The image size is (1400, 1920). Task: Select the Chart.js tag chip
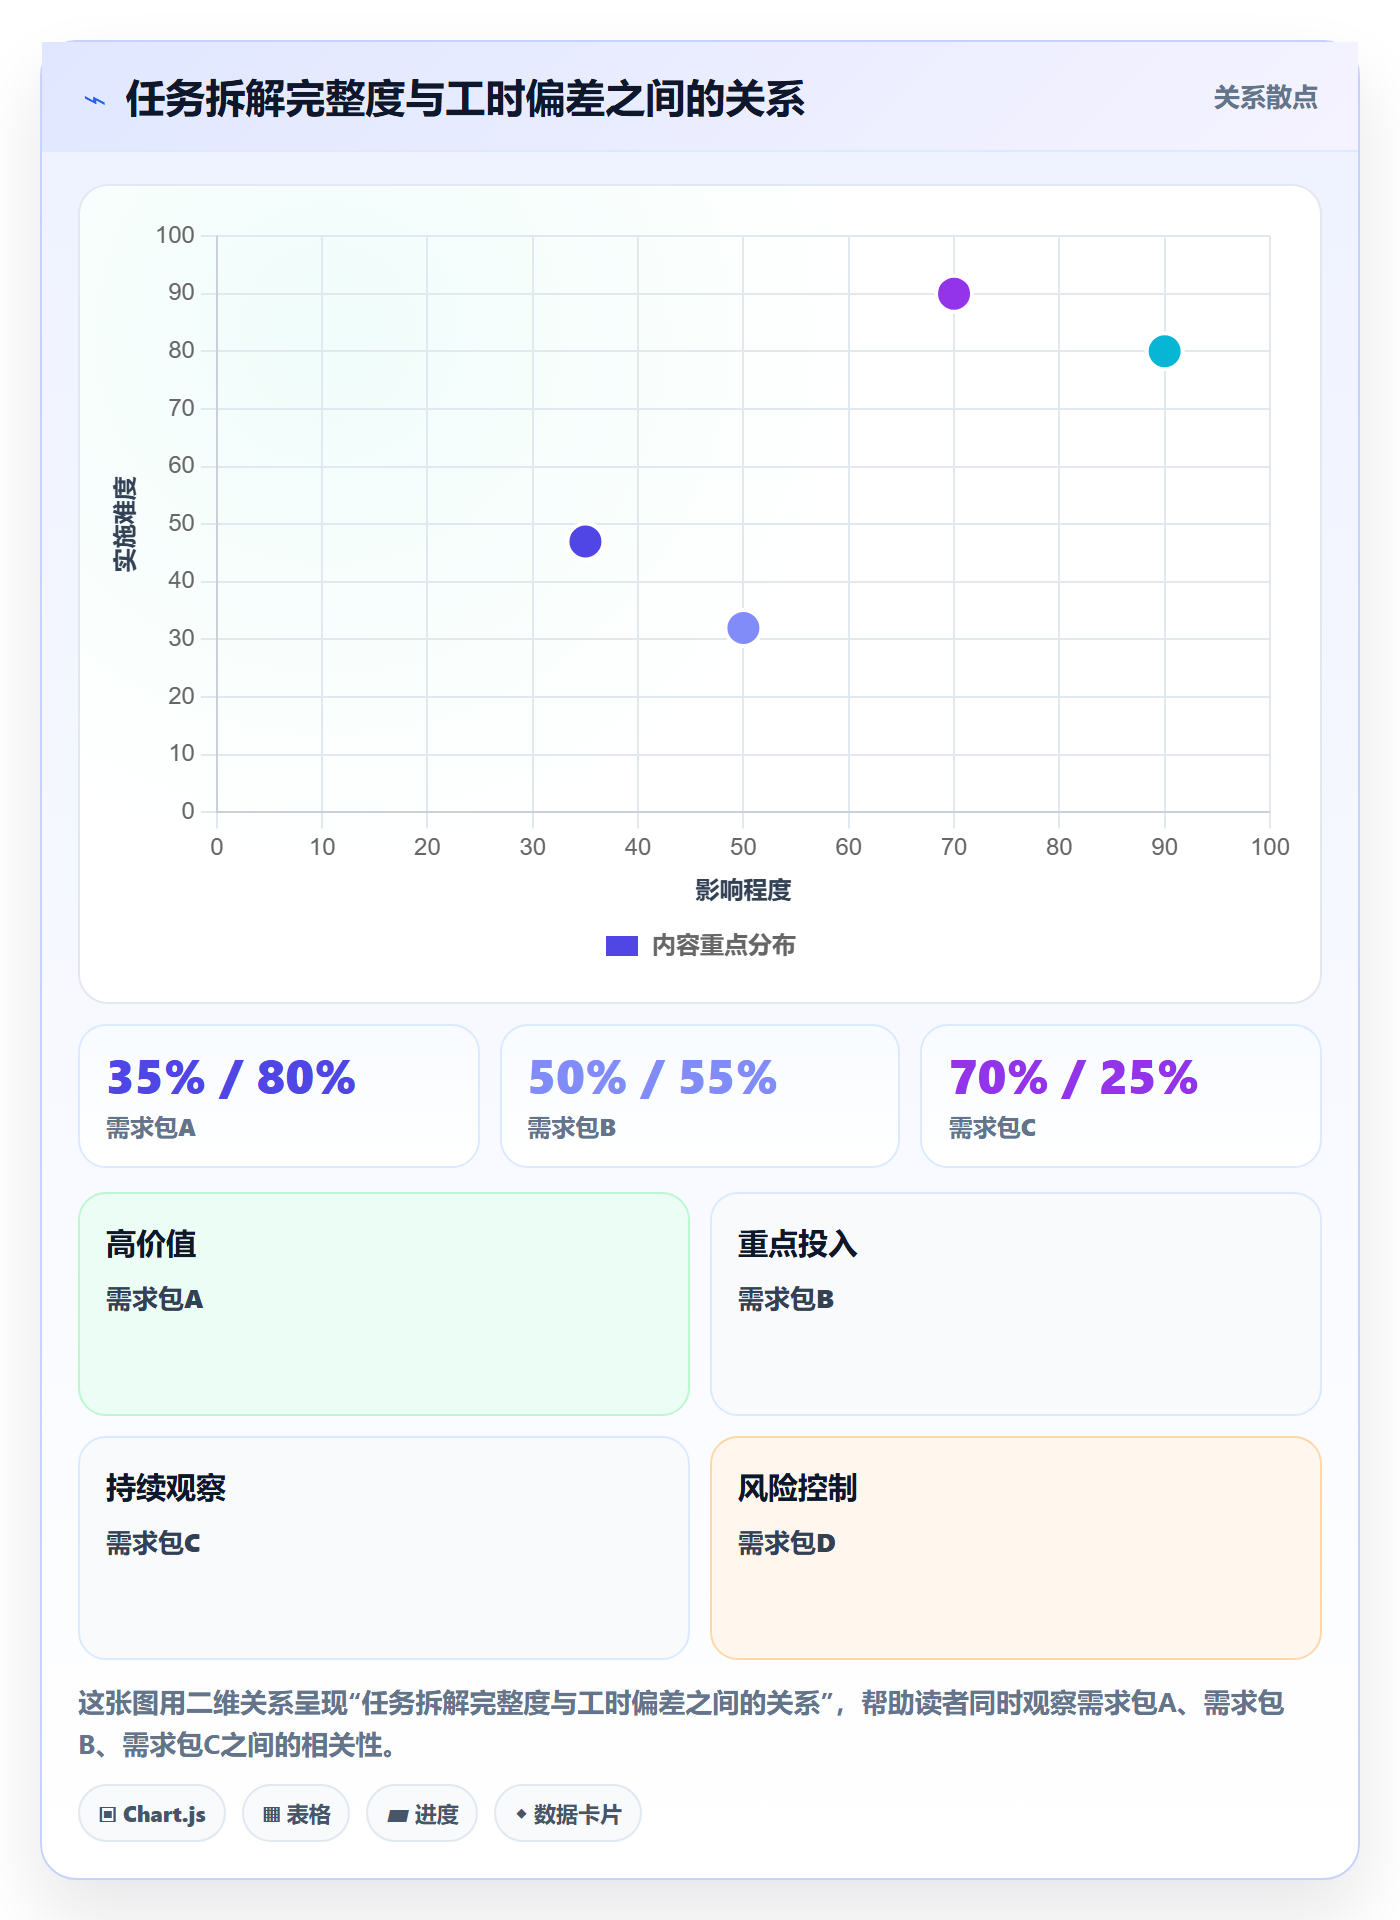pos(152,1814)
